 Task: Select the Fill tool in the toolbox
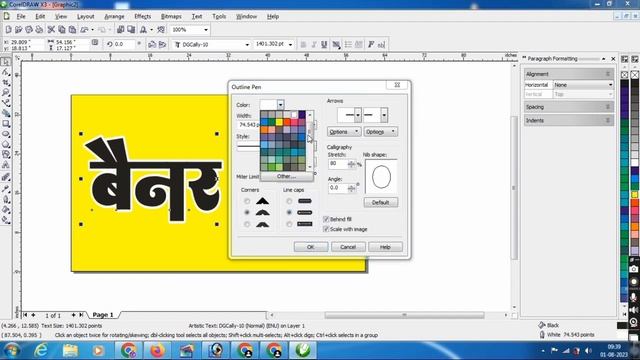pyautogui.click(x=6, y=209)
